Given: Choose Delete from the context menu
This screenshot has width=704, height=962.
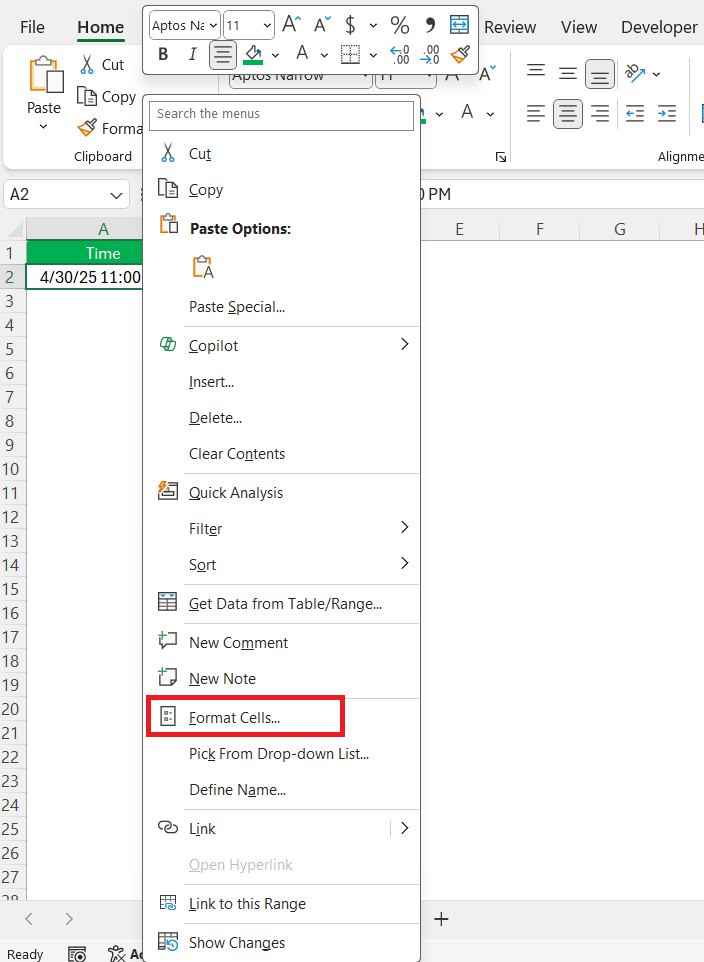Looking at the screenshot, I should (281, 418).
